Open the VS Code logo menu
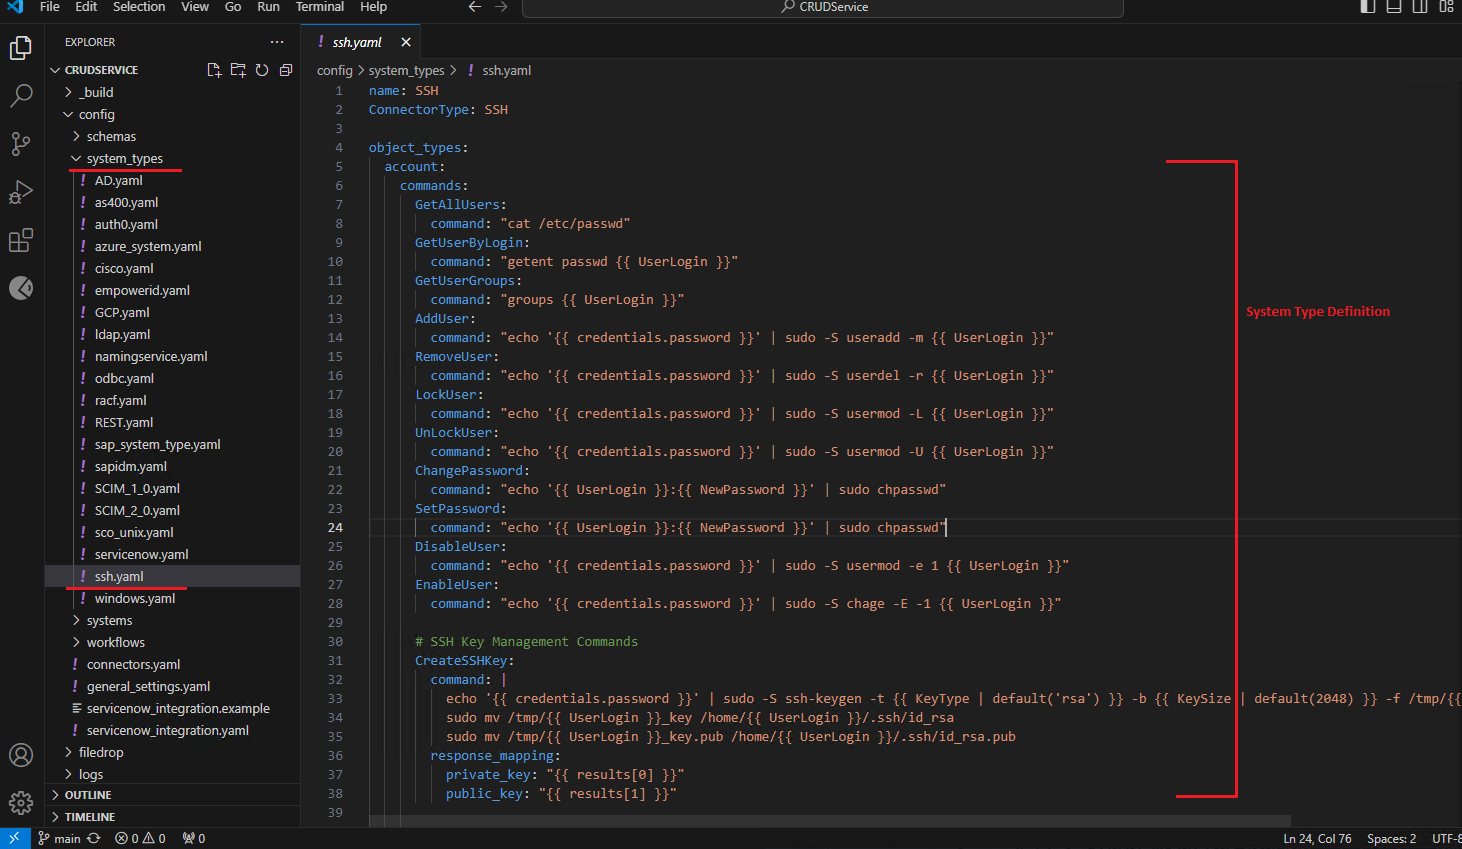The width and height of the screenshot is (1462, 849). (x=15, y=7)
